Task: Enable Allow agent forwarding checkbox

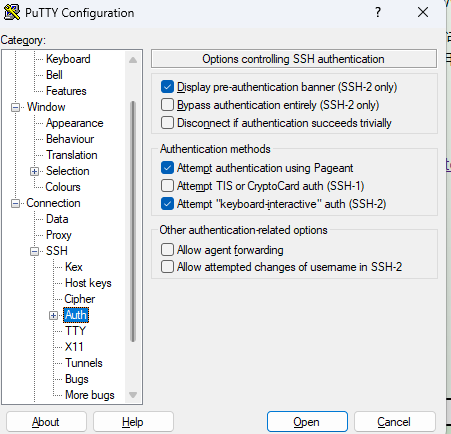Action: 167,249
